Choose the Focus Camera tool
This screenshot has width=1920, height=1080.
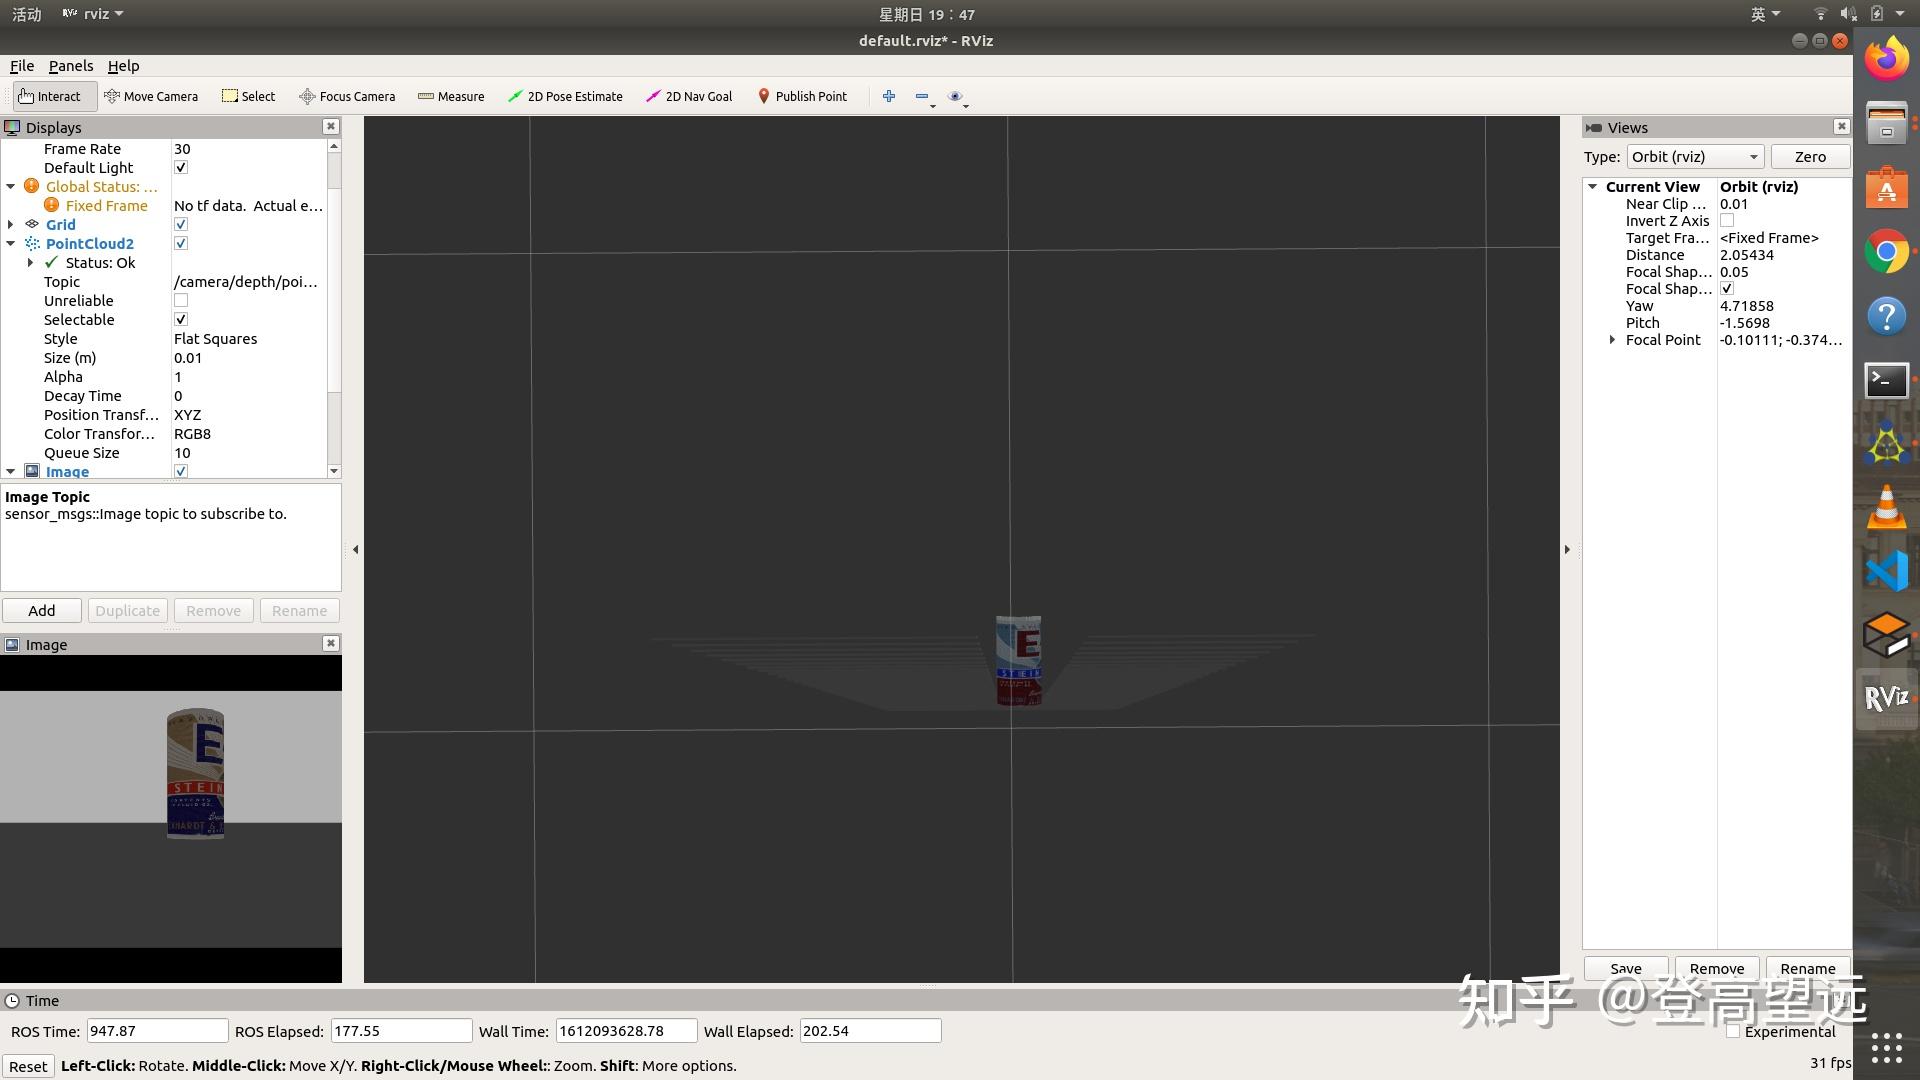tap(347, 96)
